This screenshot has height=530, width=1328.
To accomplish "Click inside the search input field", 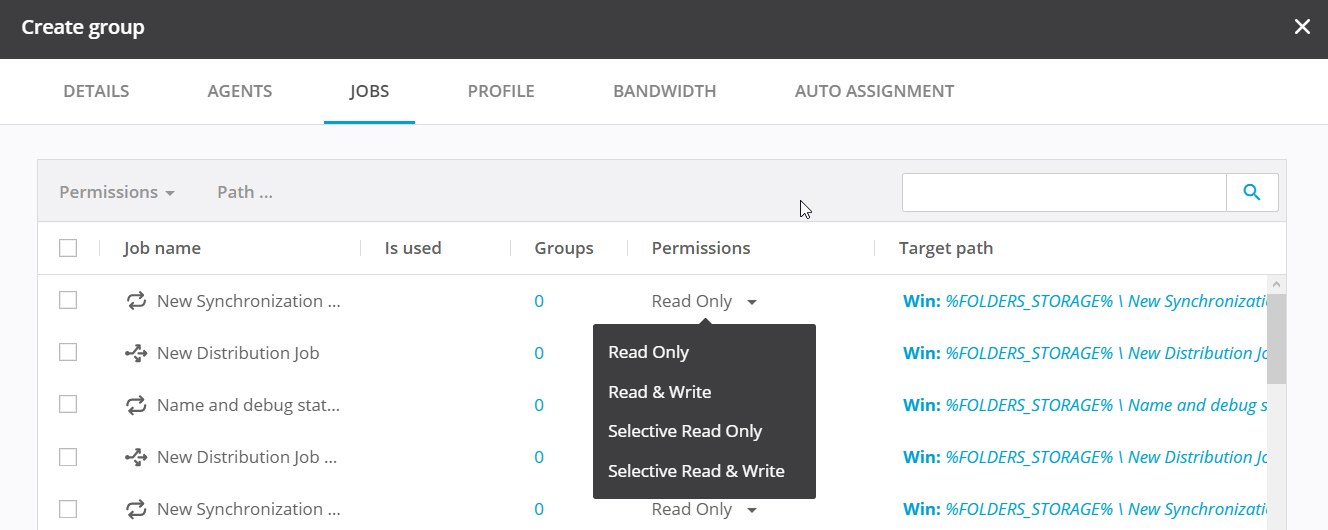I will pyautogui.click(x=1063, y=193).
